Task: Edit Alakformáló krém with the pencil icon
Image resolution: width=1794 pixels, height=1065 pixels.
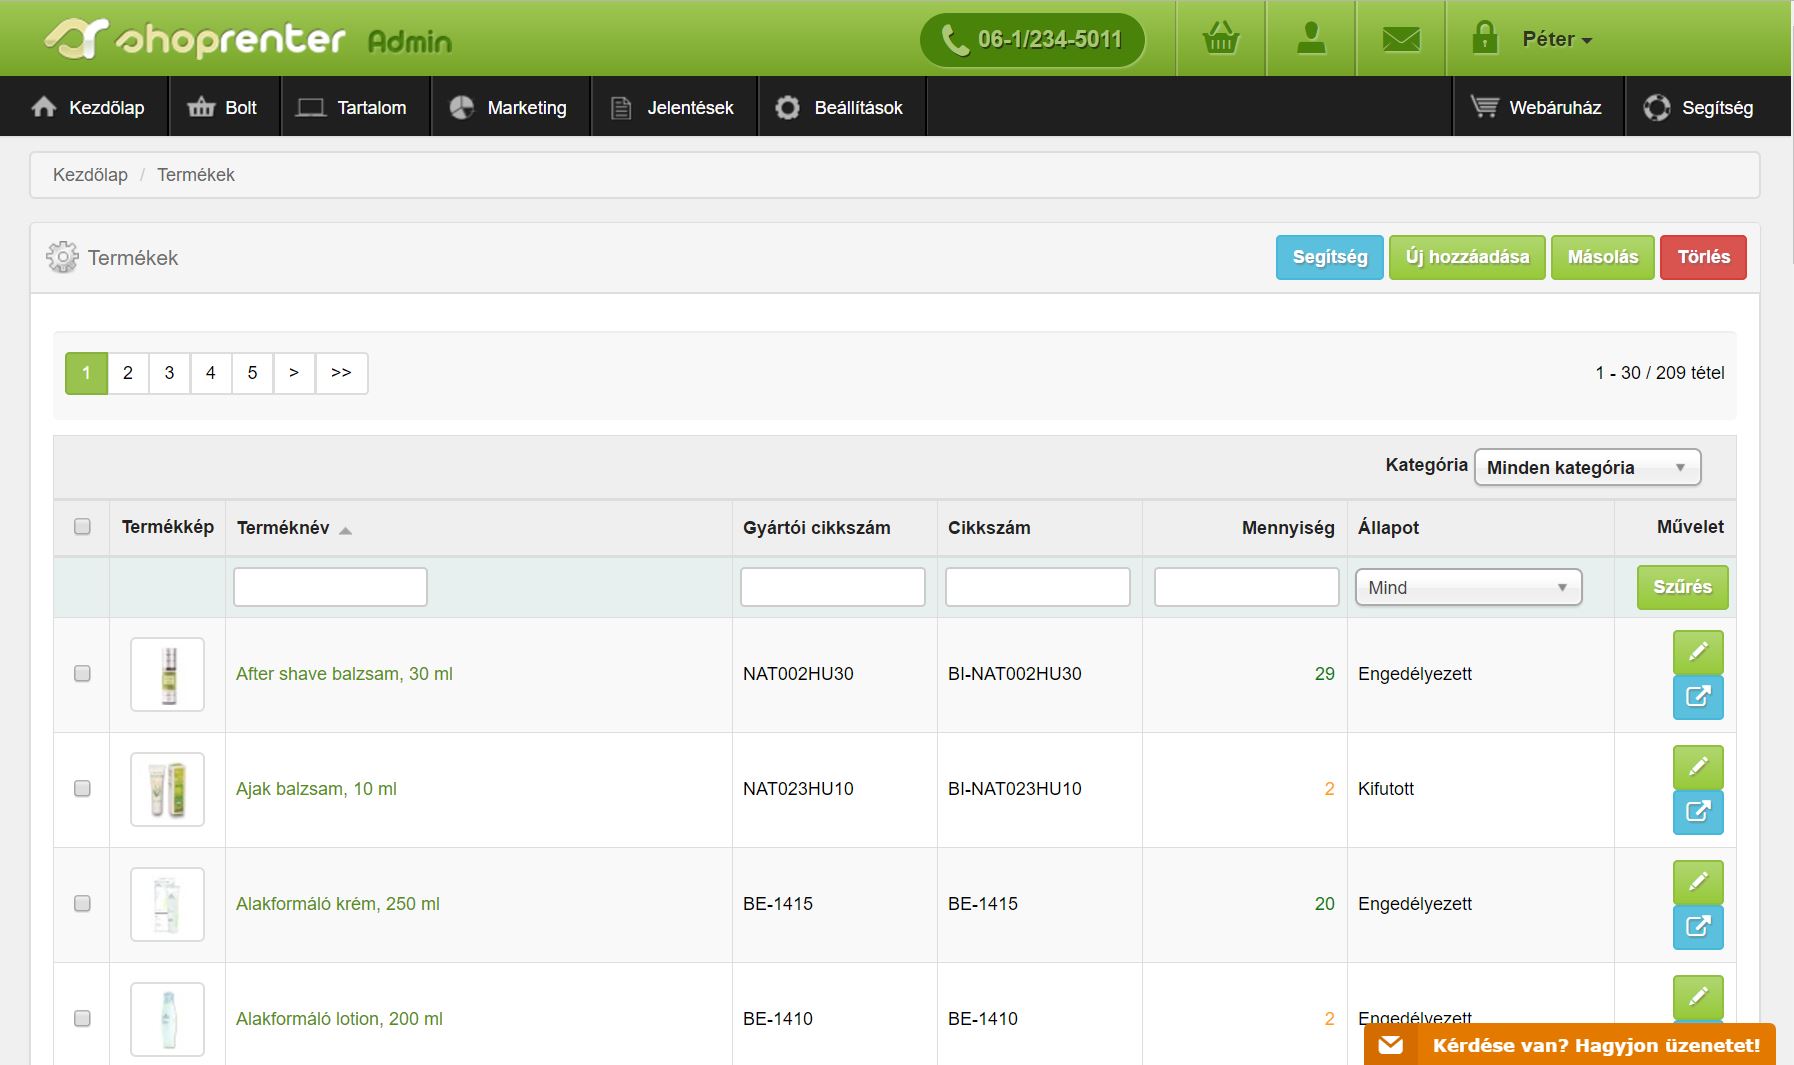Action: (x=1697, y=882)
